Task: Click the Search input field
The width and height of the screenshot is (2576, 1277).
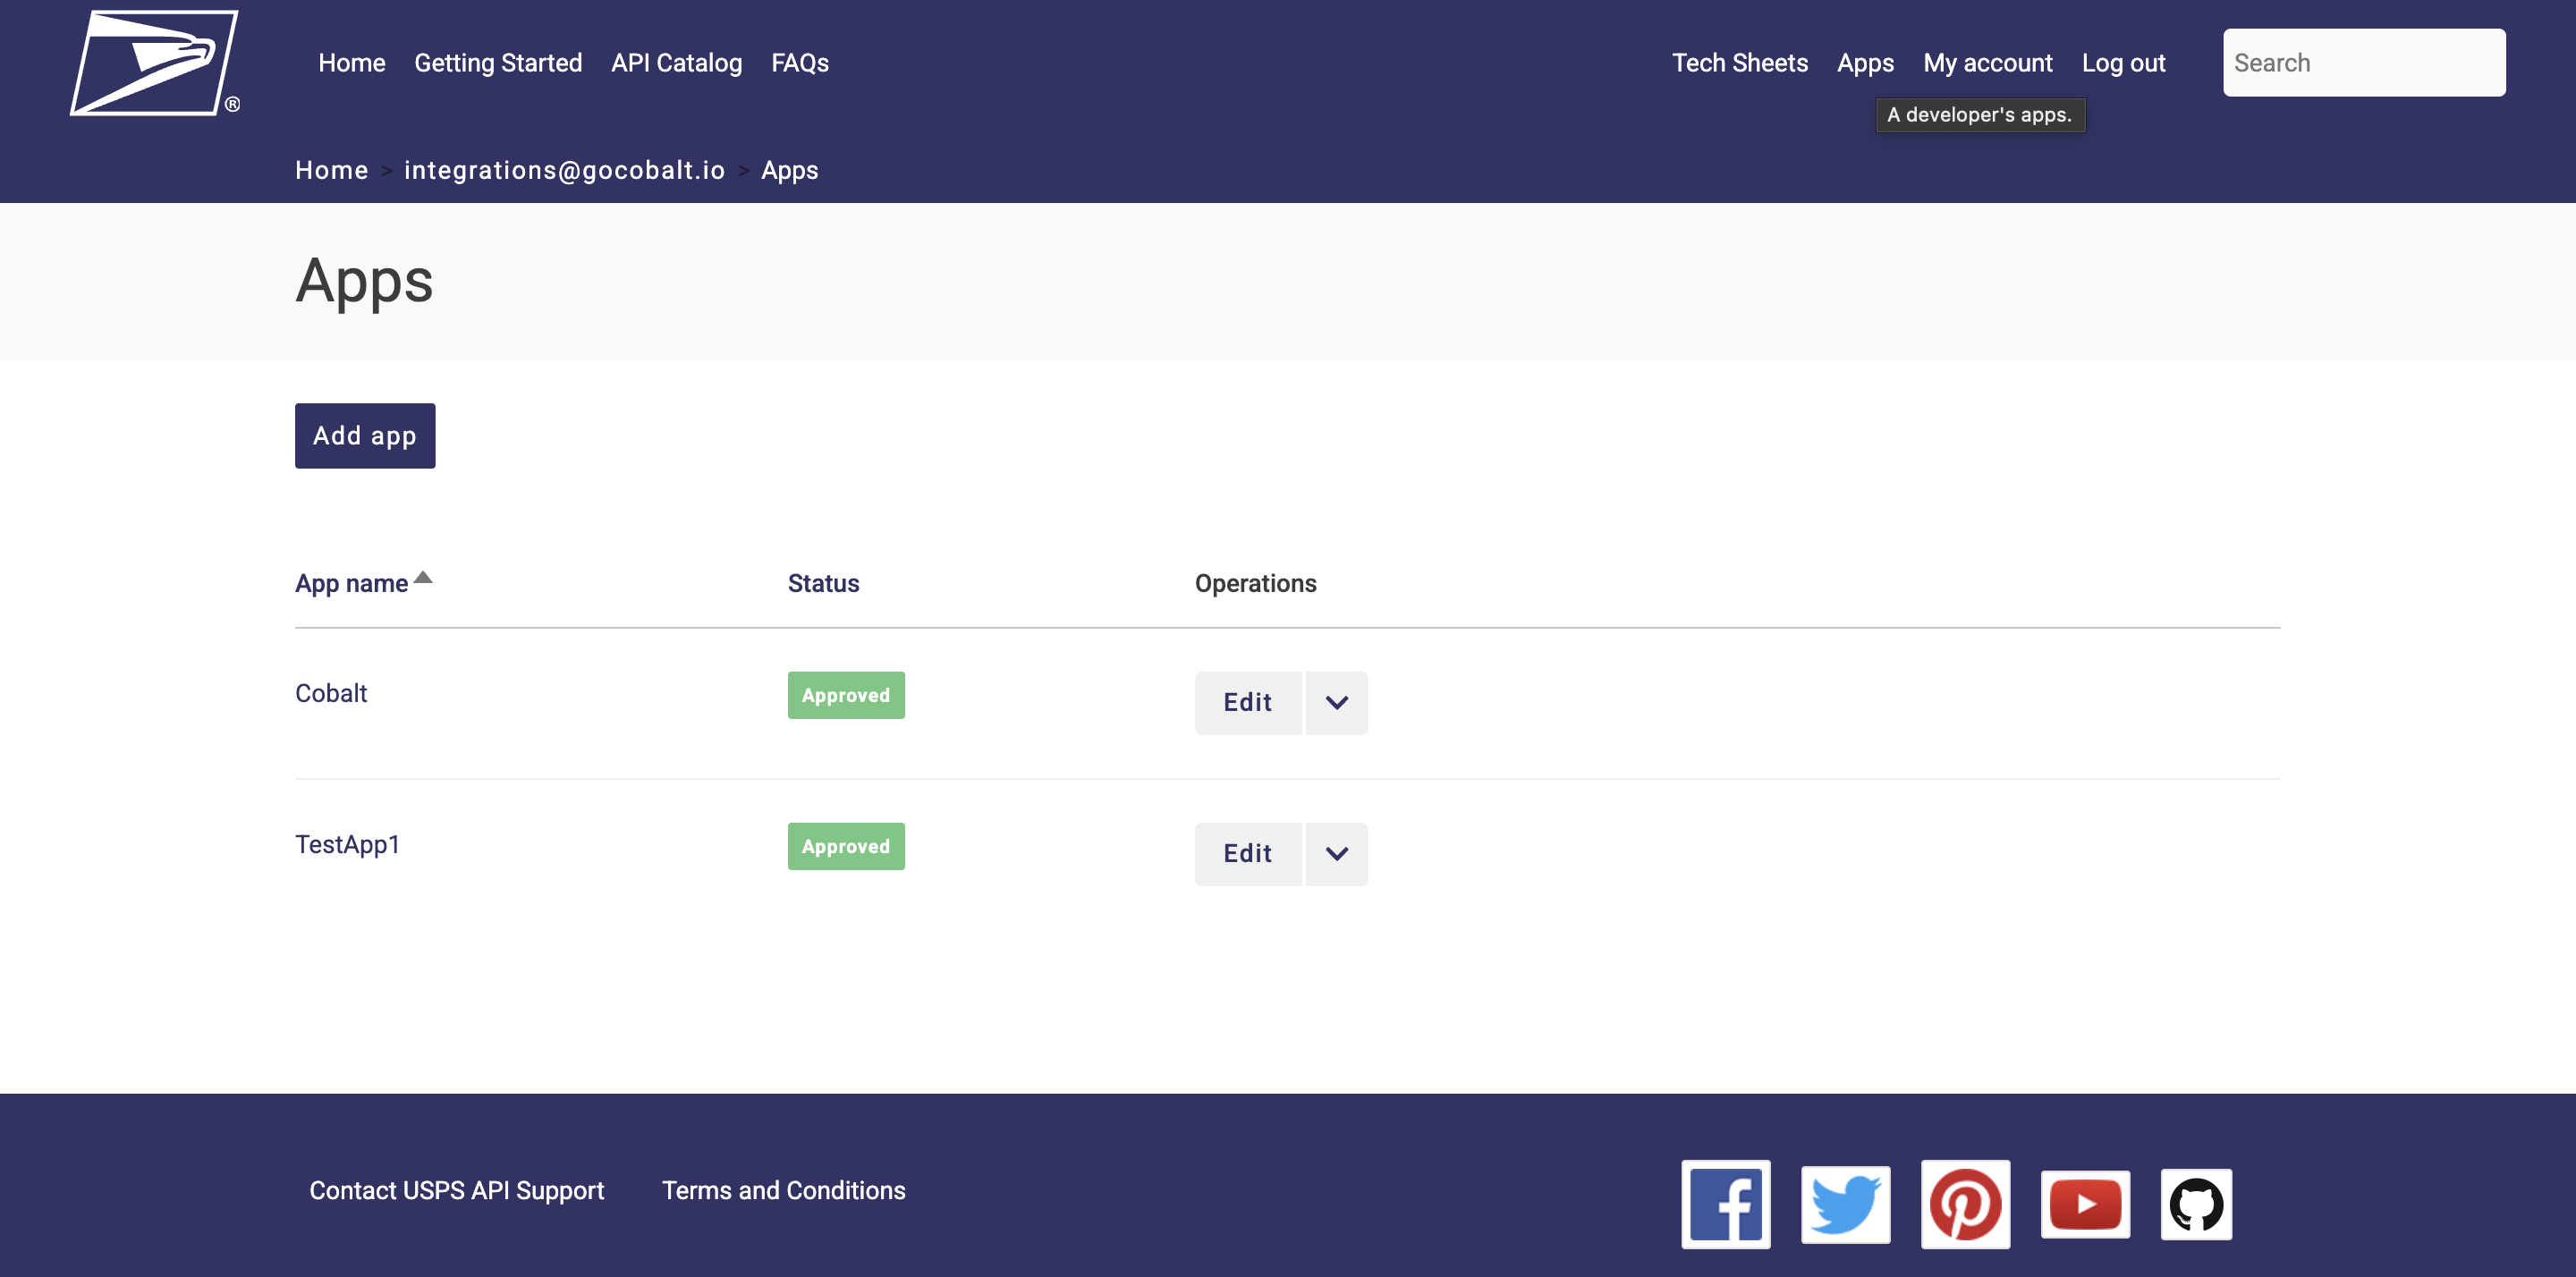Action: click(x=2363, y=63)
